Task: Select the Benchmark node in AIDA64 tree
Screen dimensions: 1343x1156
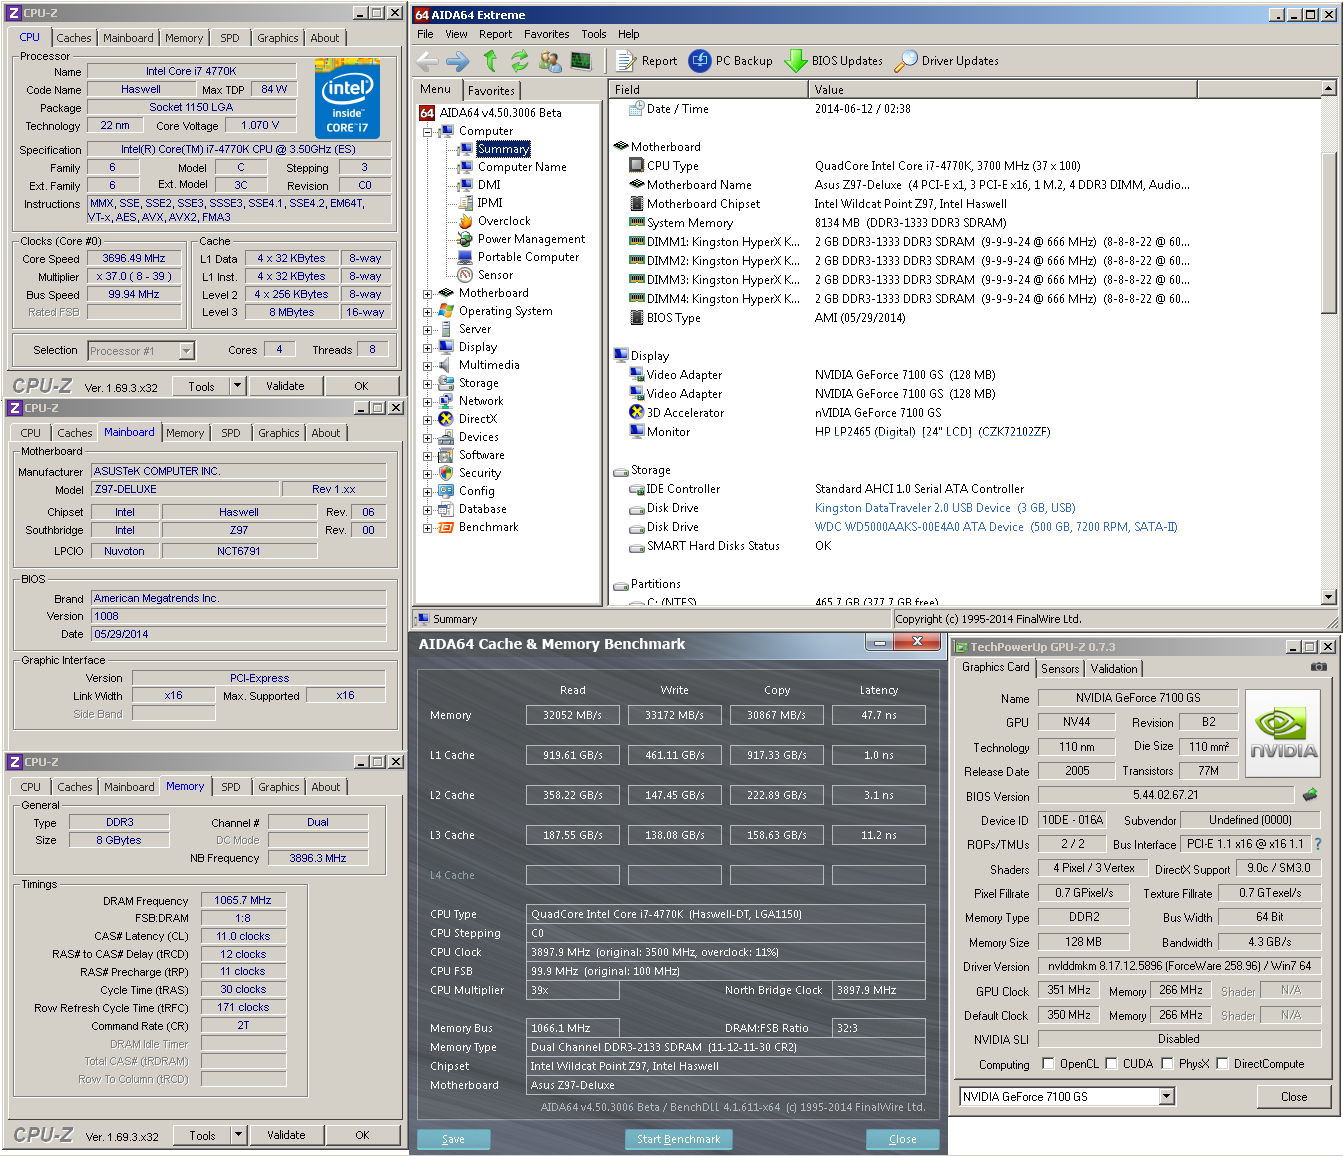Action: coord(488,527)
